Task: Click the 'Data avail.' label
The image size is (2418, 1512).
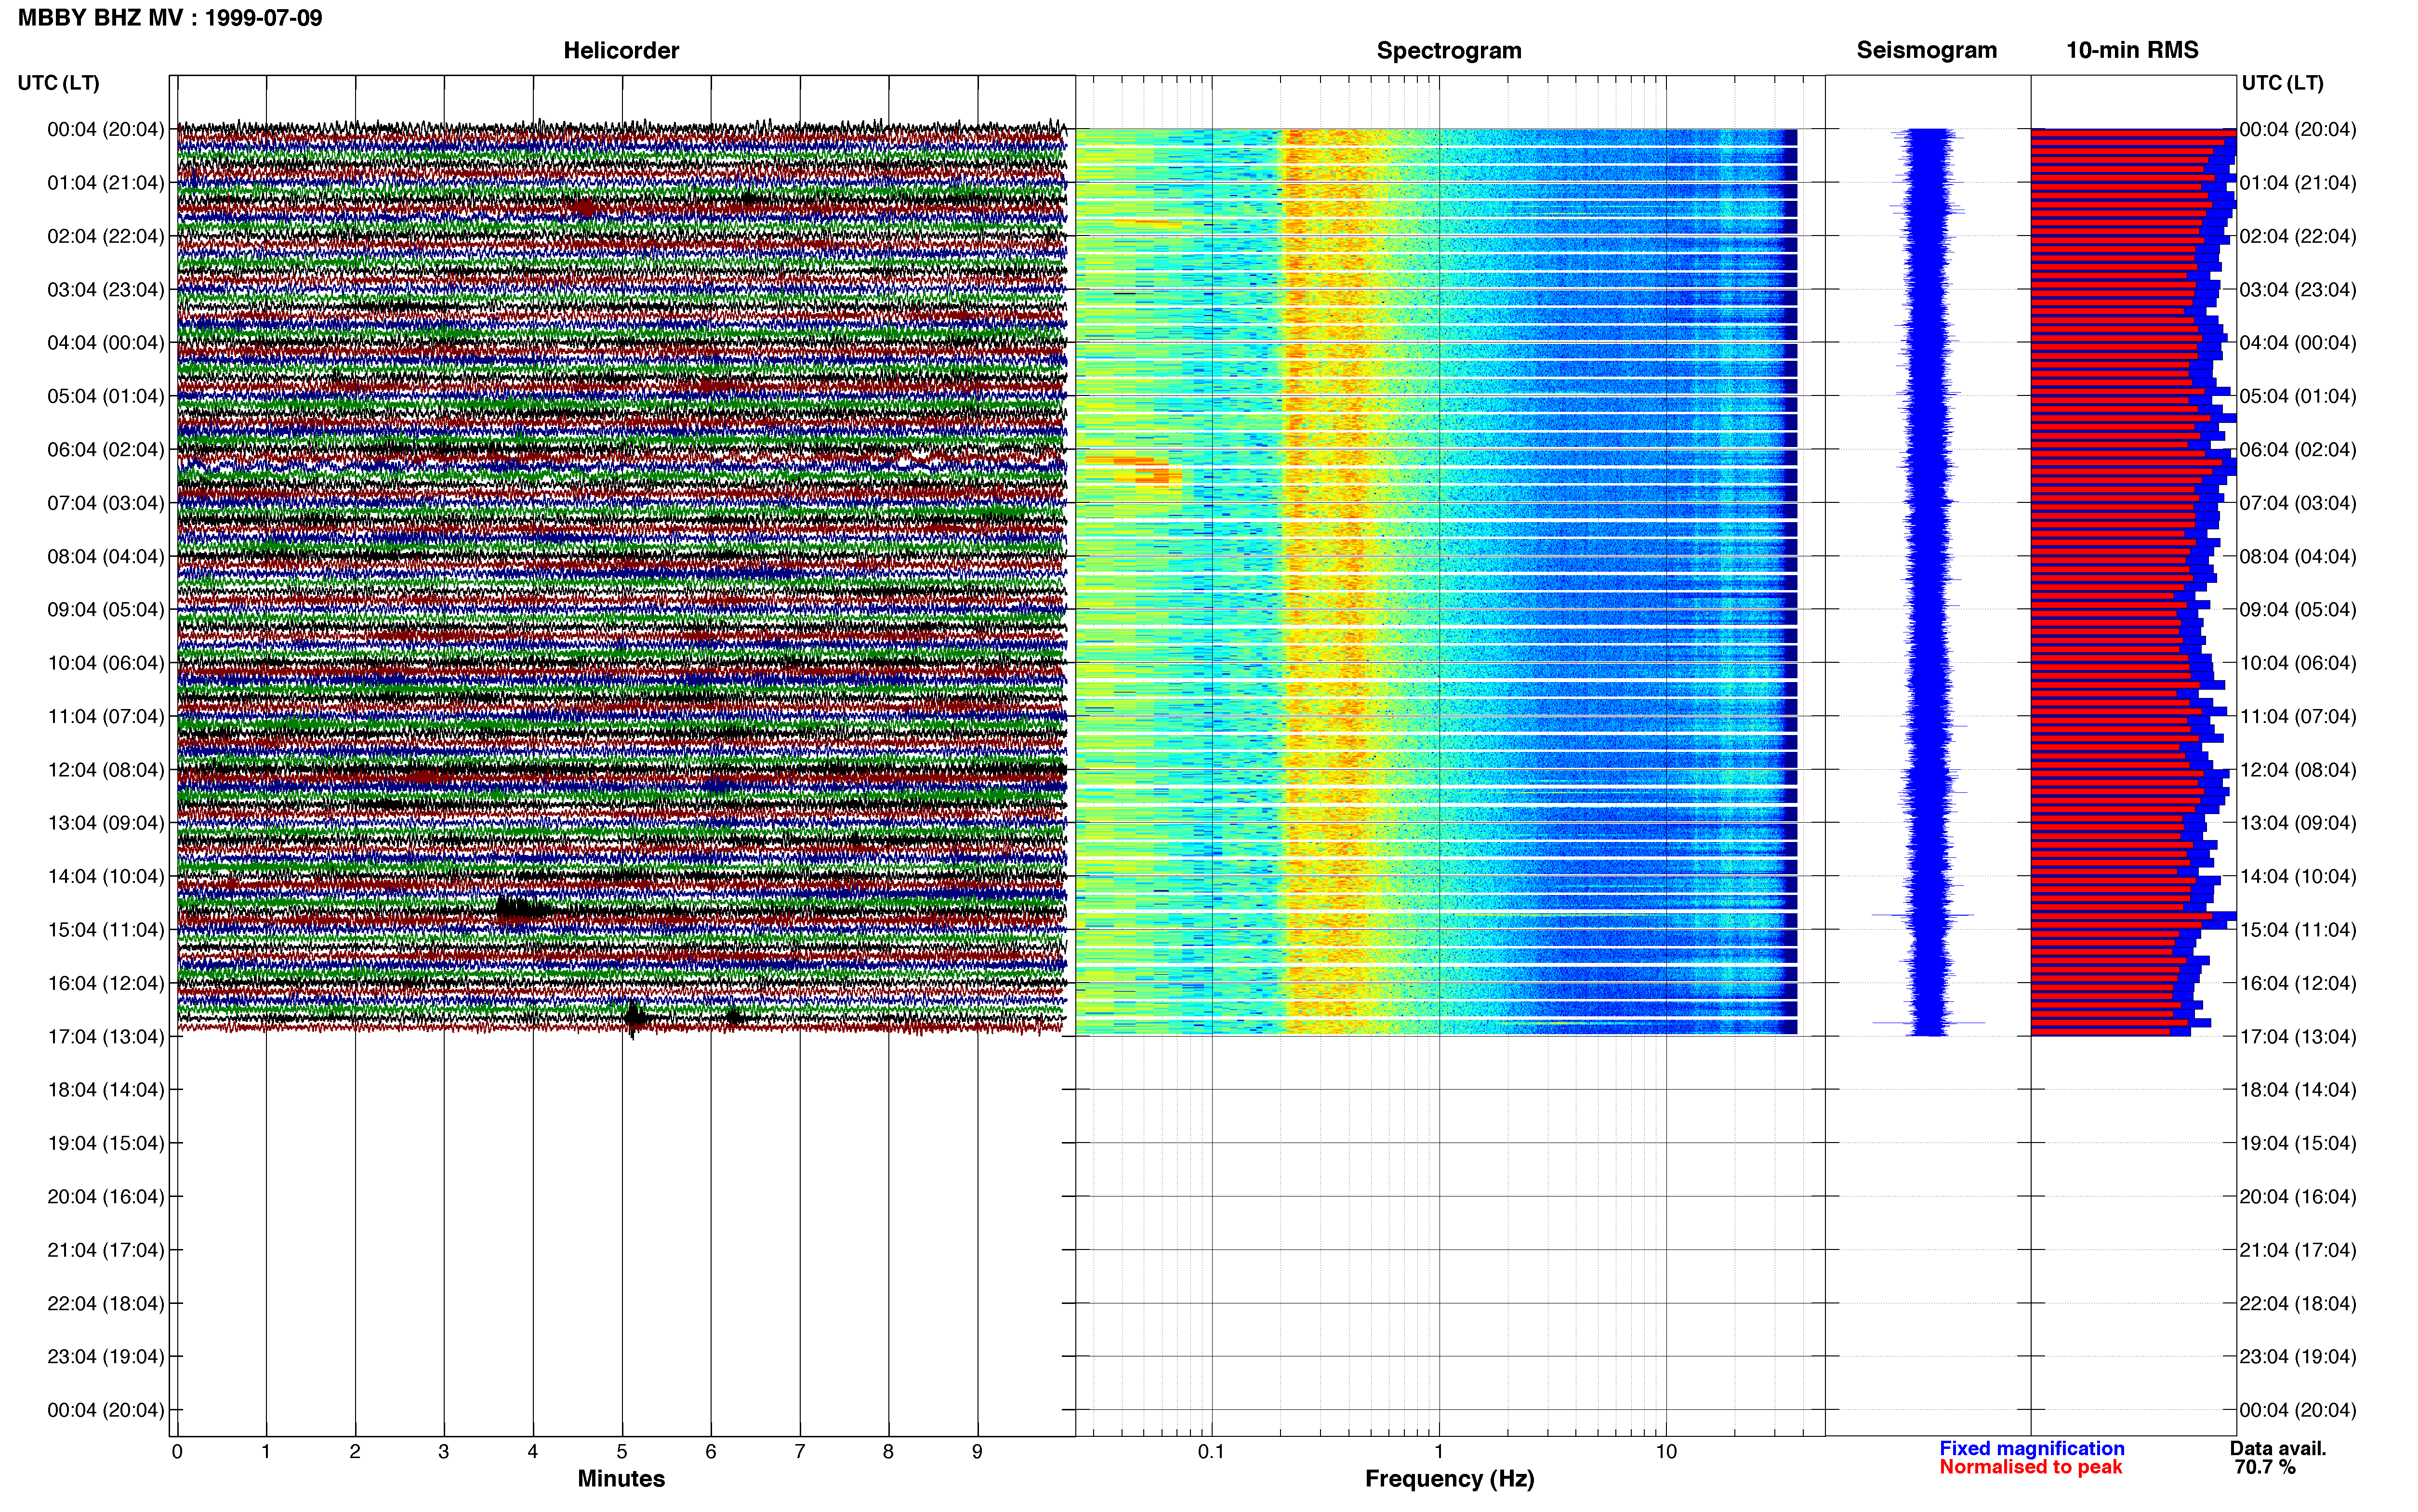Action: [2278, 1449]
